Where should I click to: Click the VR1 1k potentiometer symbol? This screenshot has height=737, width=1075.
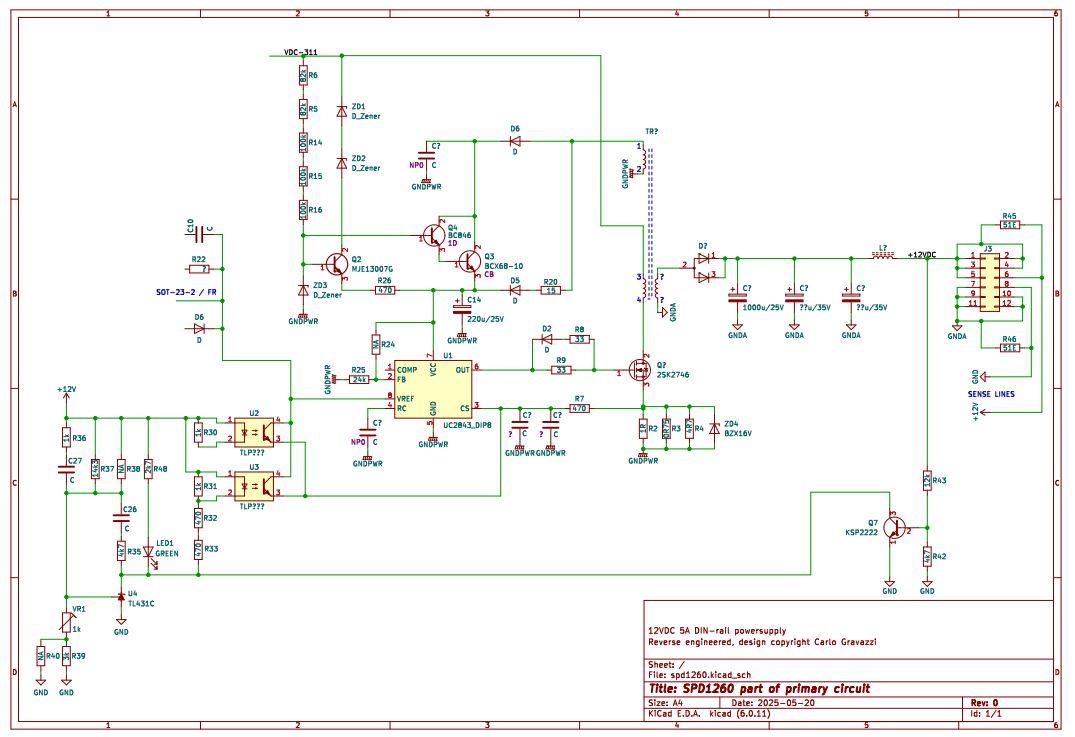tap(67, 623)
